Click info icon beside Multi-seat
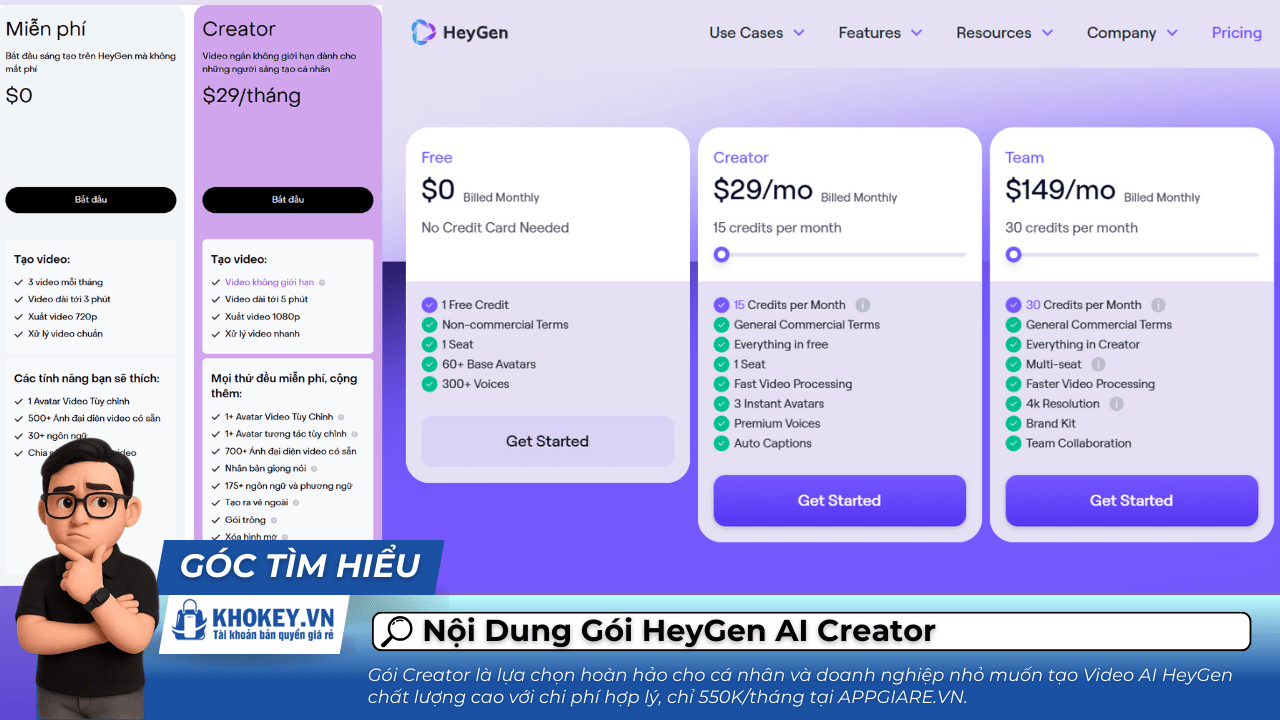1280x720 pixels. coord(1098,364)
